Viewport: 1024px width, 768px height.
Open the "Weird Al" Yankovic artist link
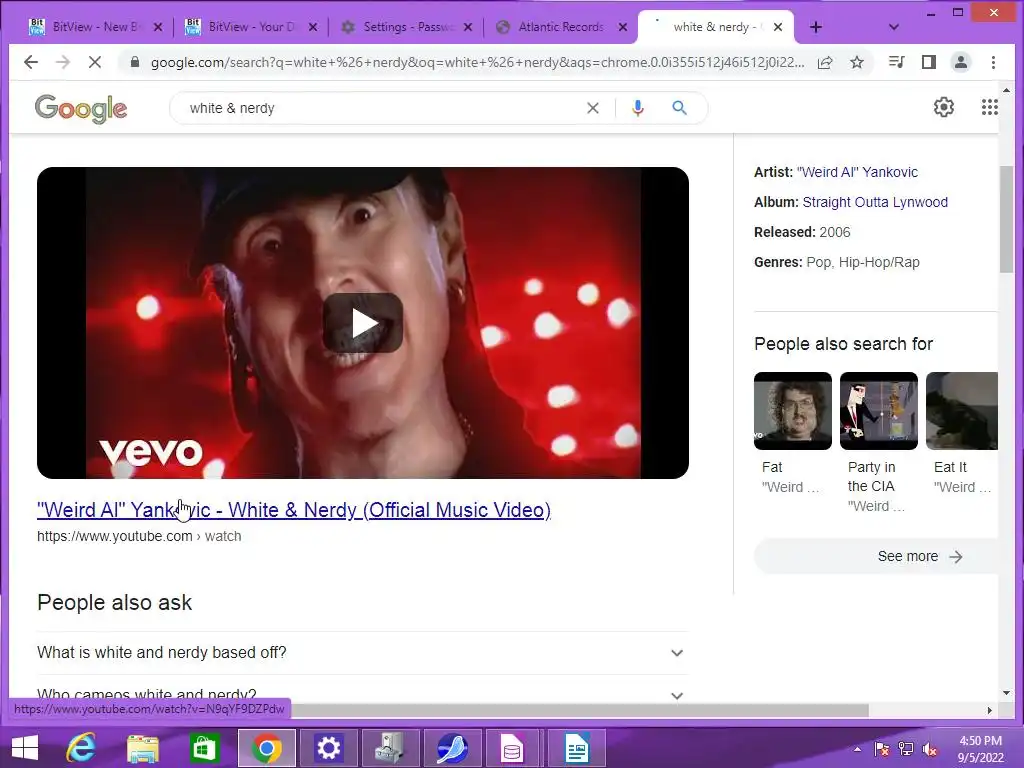pos(857,172)
